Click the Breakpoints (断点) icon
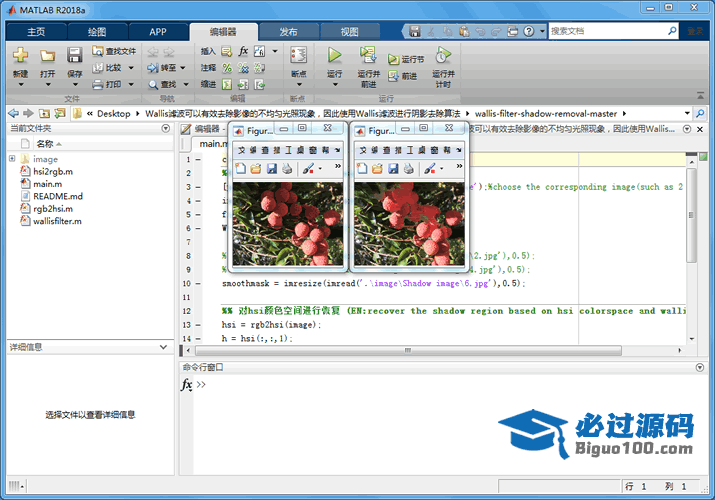The width and height of the screenshot is (715, 500). tap(297, 56)
